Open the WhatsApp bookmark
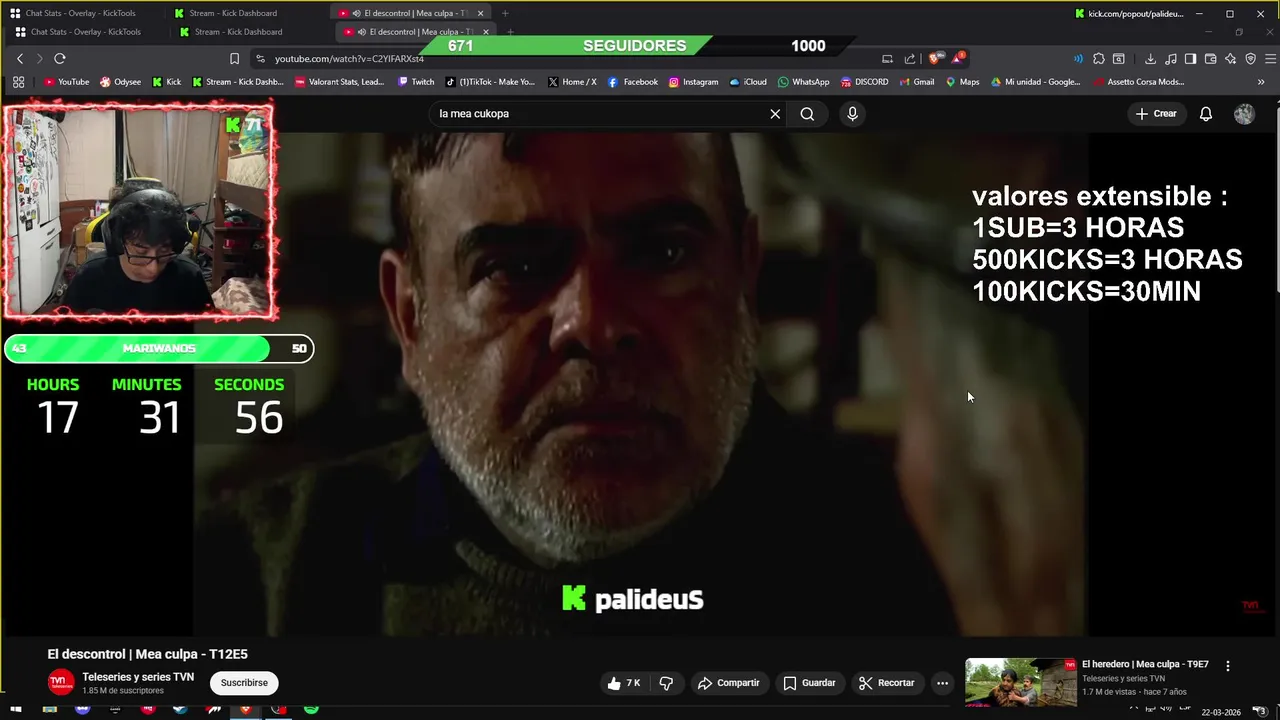 (803, 82)
